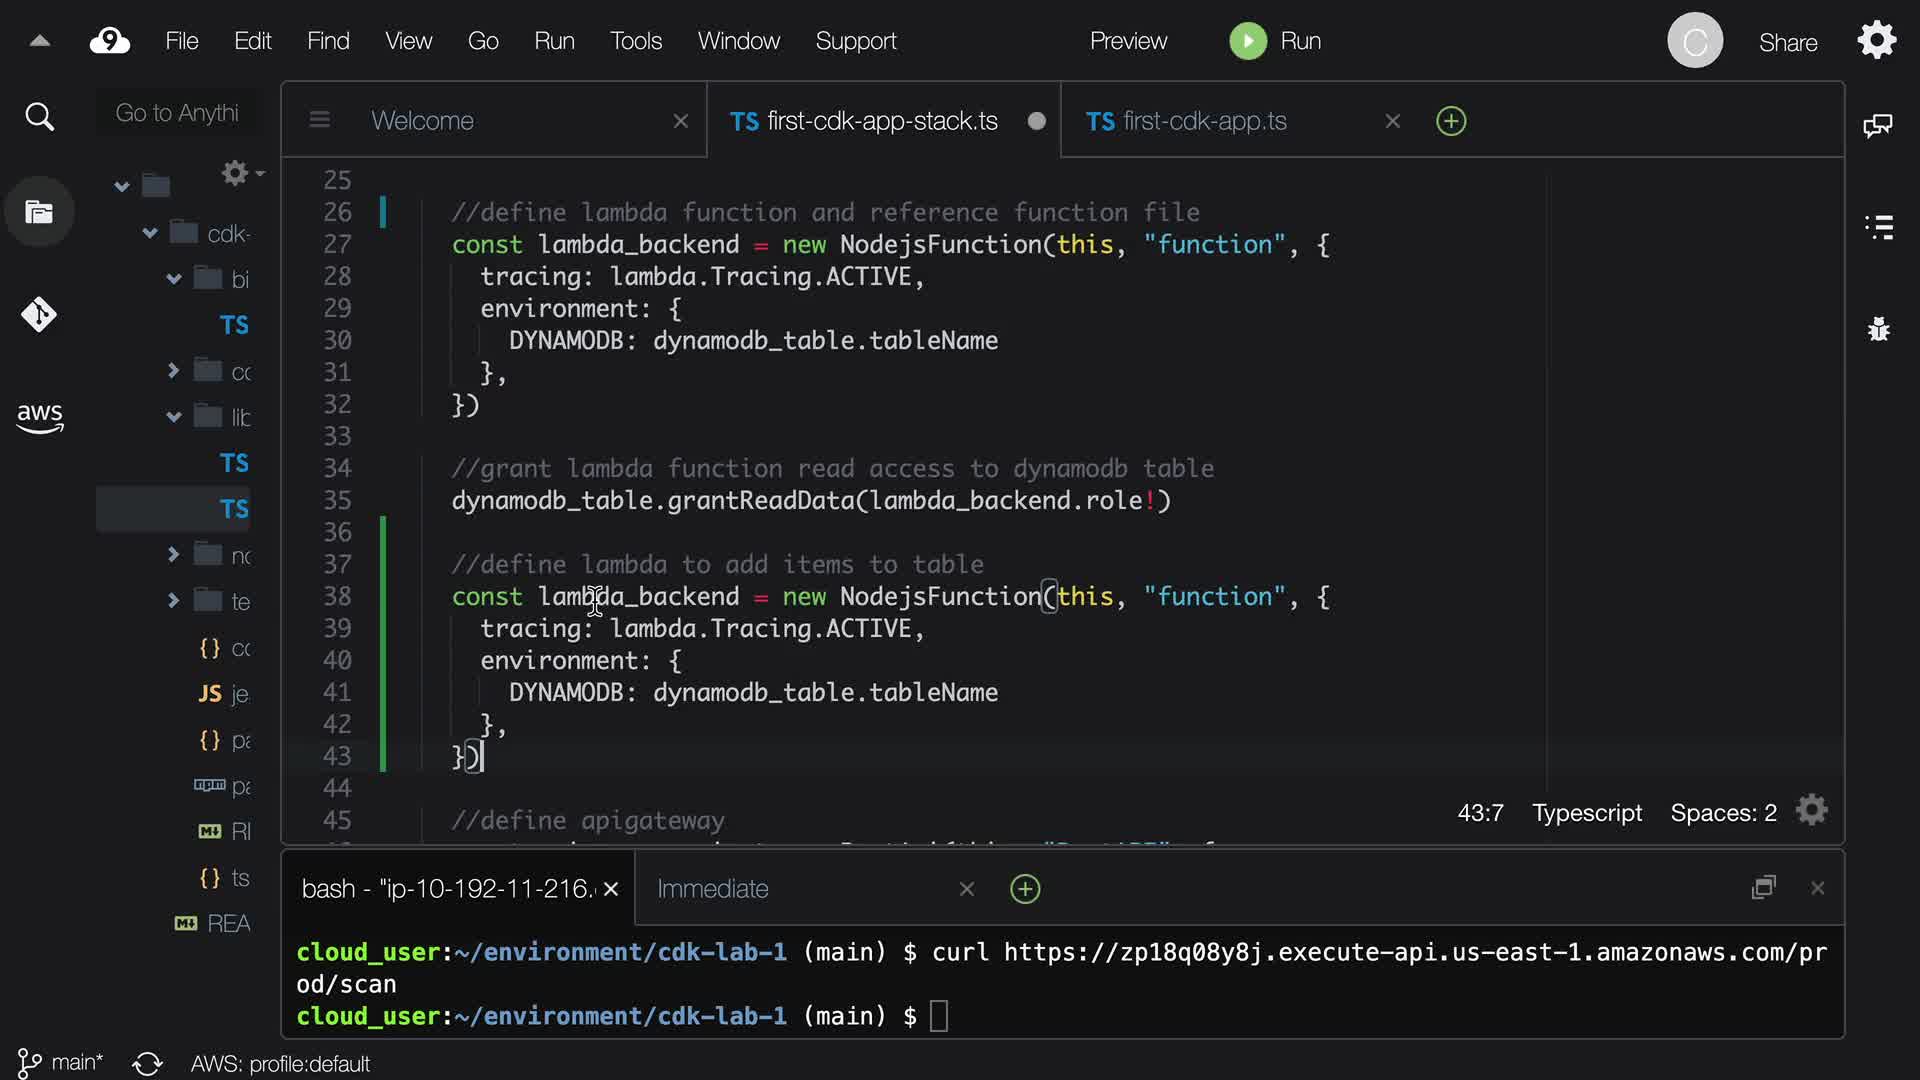1920x1080 pixels.
Task: Open the AWS toolkit panel
Action: [x=39, y=417]
